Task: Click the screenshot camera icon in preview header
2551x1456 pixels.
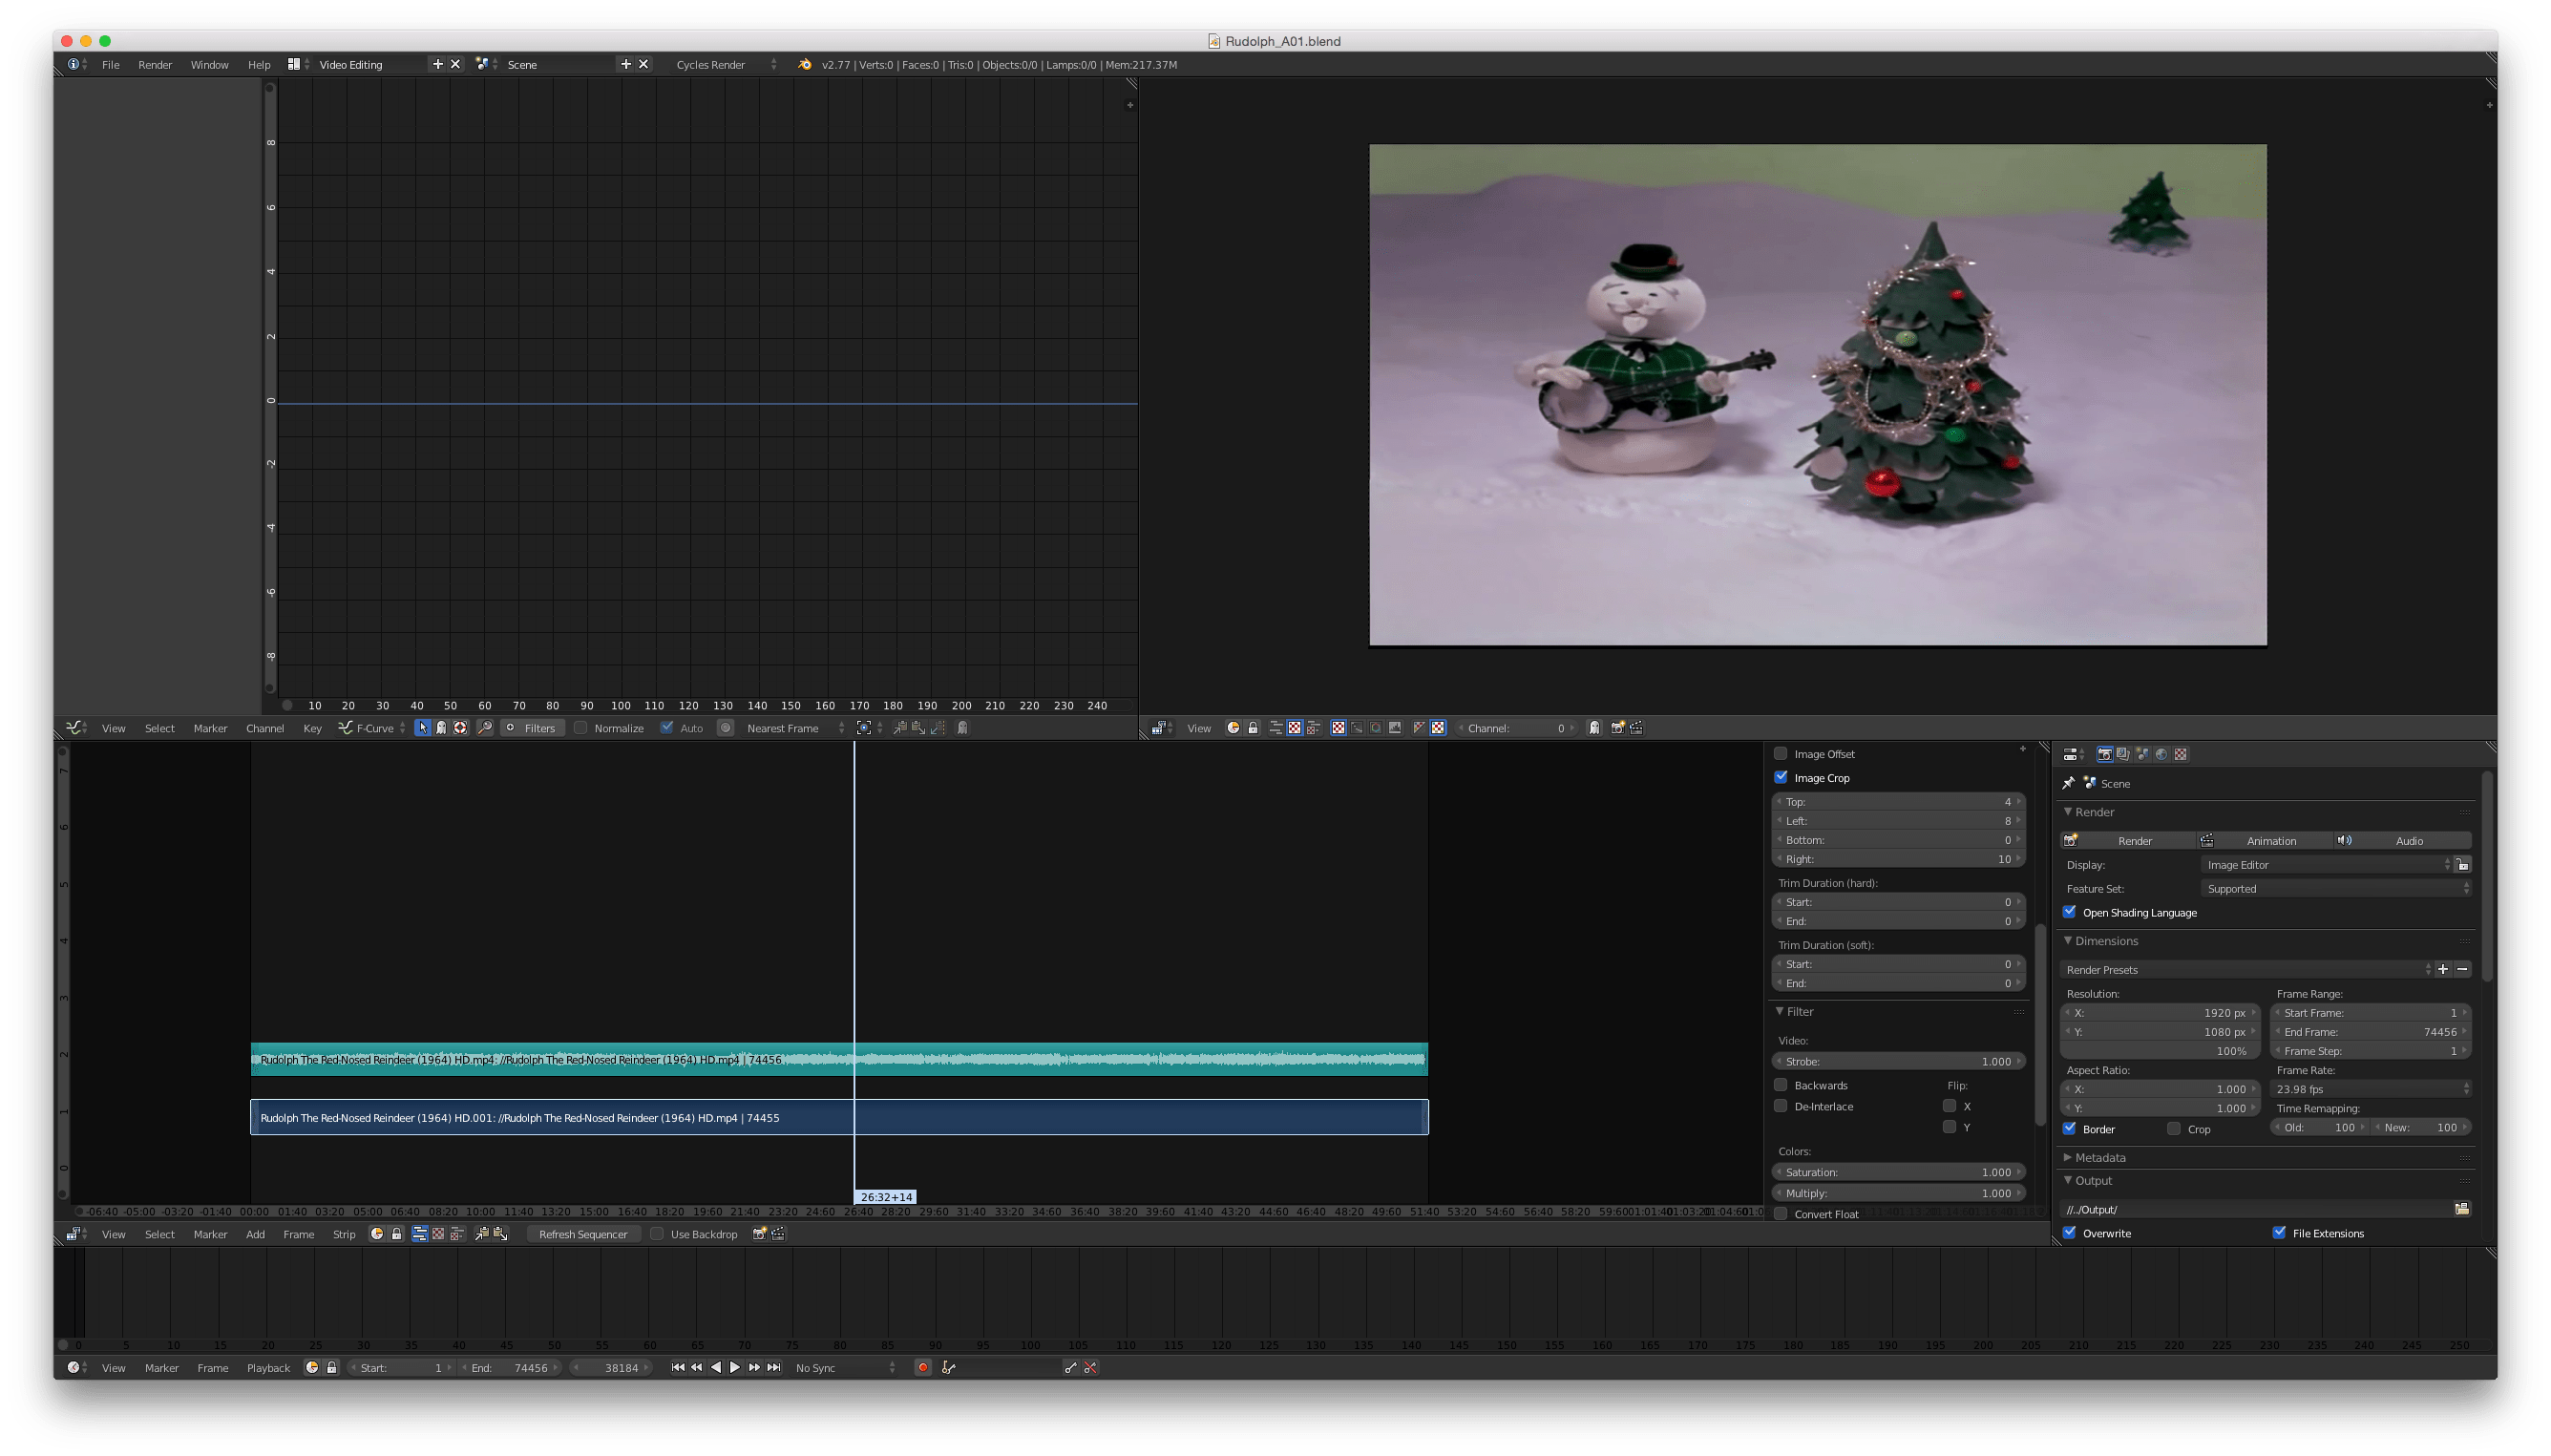Action: tap(1618, 729)
